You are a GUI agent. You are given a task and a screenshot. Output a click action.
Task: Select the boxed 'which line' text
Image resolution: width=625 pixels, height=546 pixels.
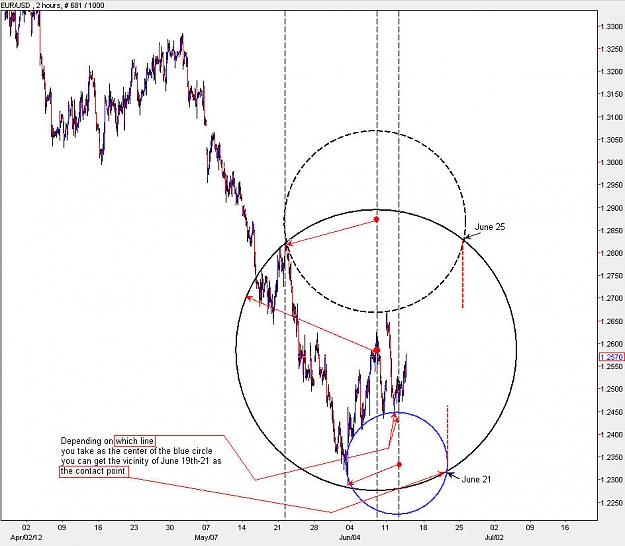coord(134,441)
